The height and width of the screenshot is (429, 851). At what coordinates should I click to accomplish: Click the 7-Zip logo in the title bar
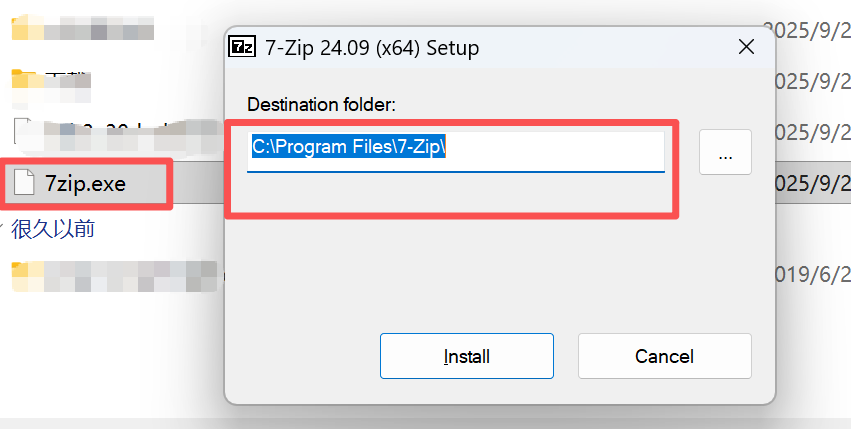pyautogui.click(x=241, y=47)
